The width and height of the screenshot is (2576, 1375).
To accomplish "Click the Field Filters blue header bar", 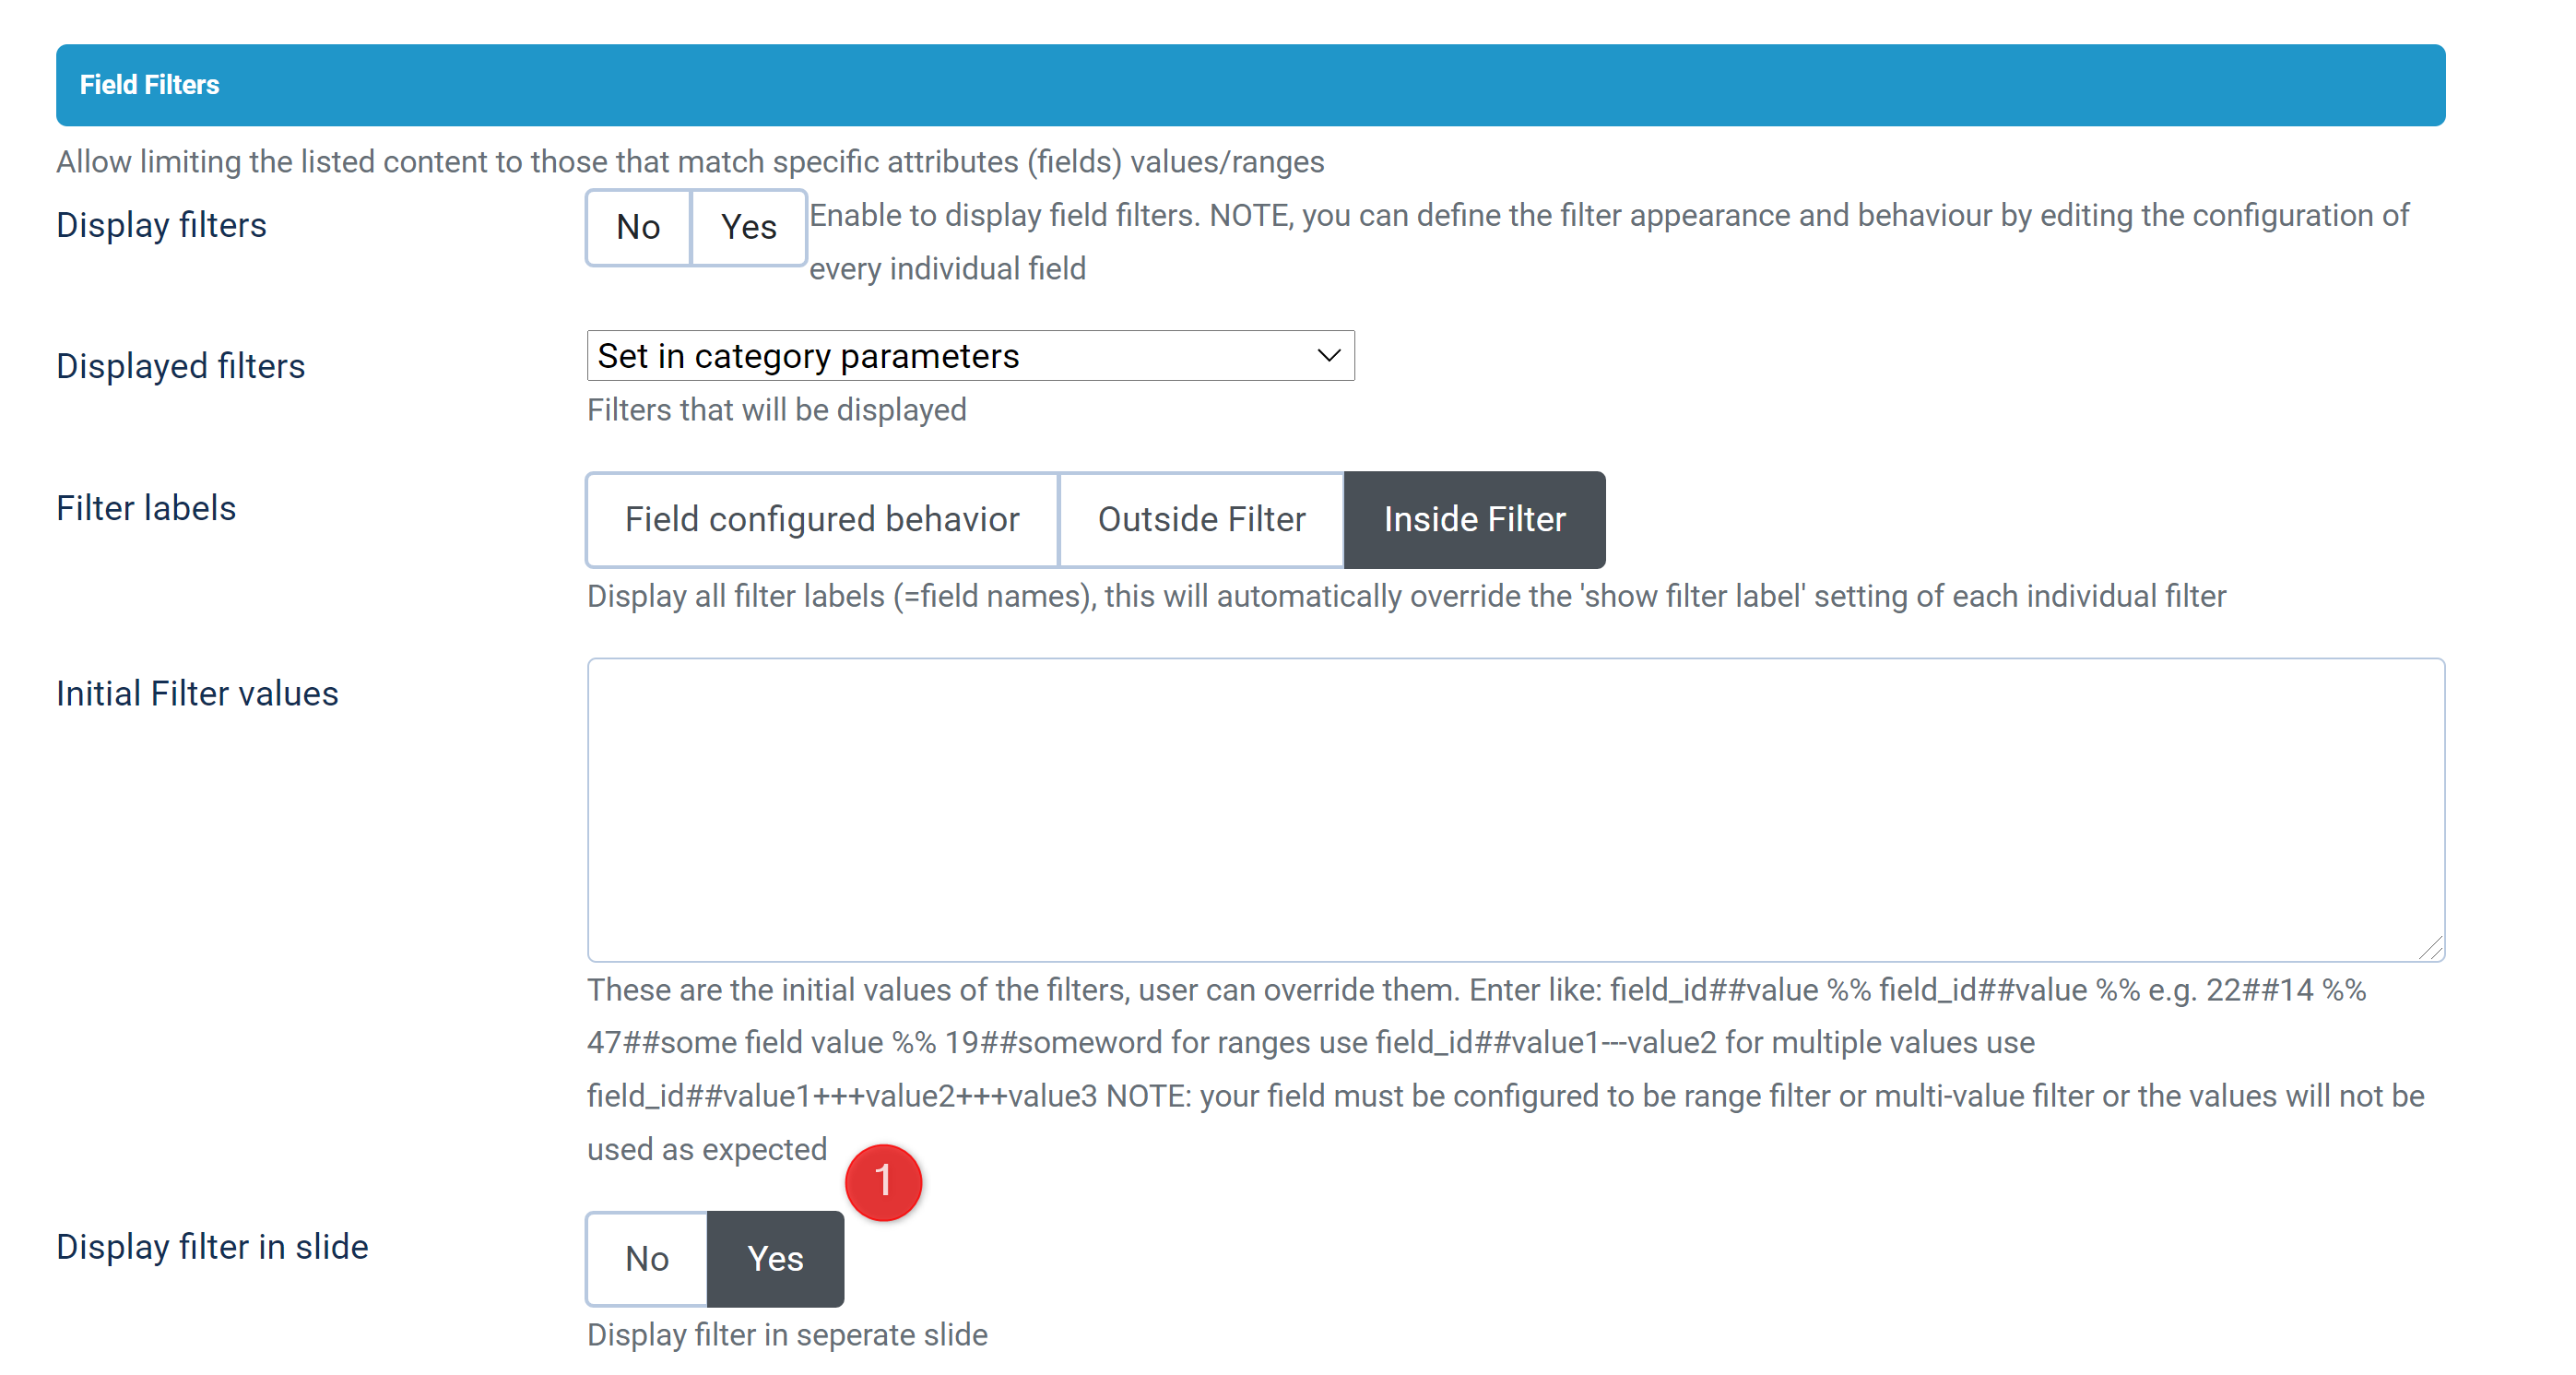I will tap(1250, 85).
